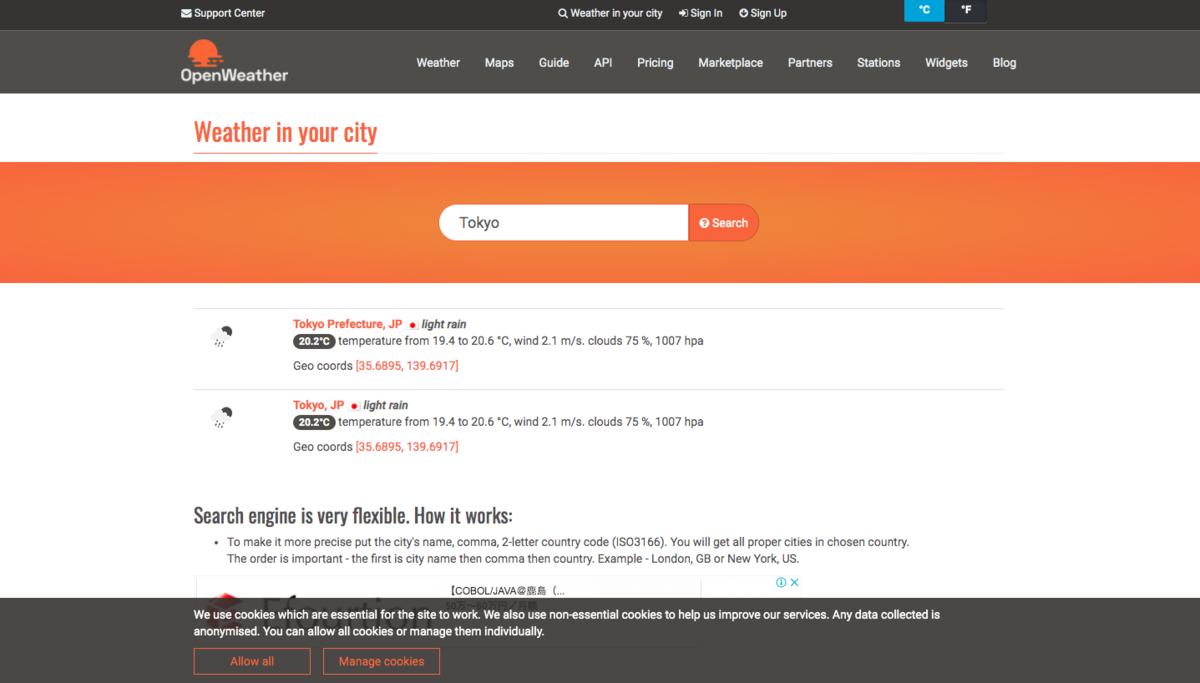Click the ad info icon
The height and width of the screenshot is (683, 1200).
point(781,582)
